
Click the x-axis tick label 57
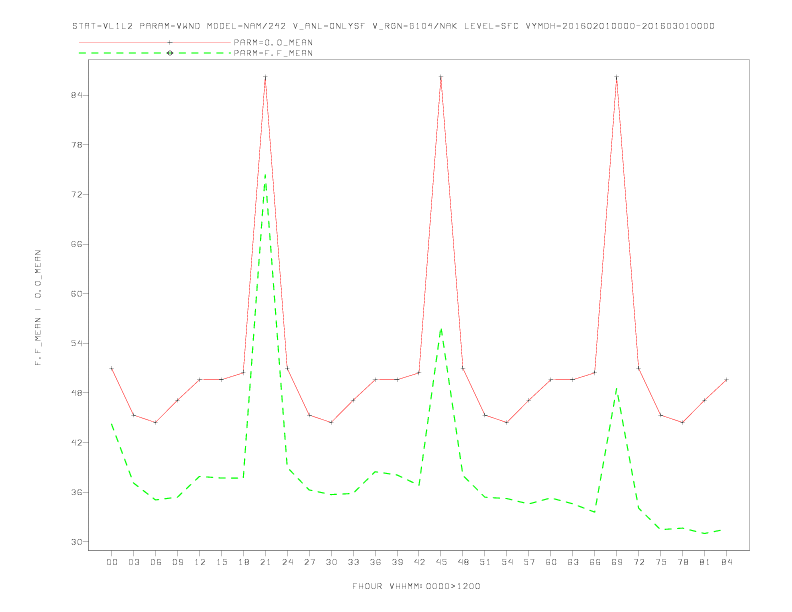click(x=529, y=562)
